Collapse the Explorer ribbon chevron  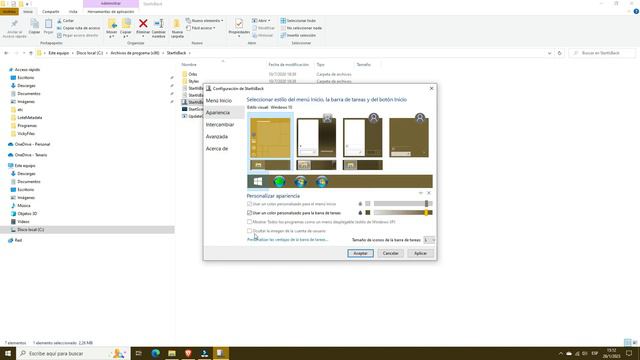pos(629,12)
